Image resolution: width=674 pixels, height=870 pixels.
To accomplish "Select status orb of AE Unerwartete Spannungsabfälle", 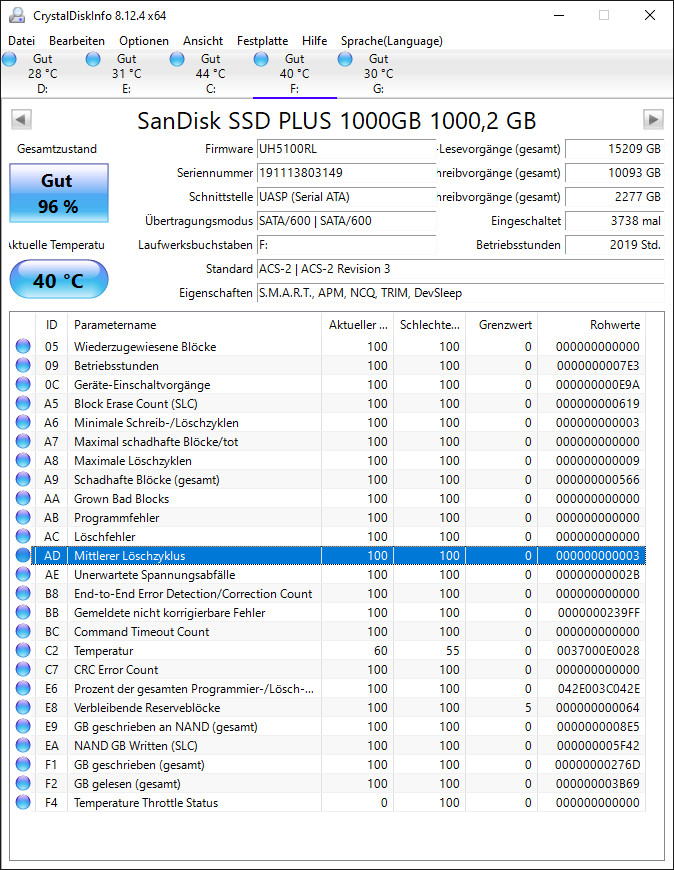I will 23,574.
